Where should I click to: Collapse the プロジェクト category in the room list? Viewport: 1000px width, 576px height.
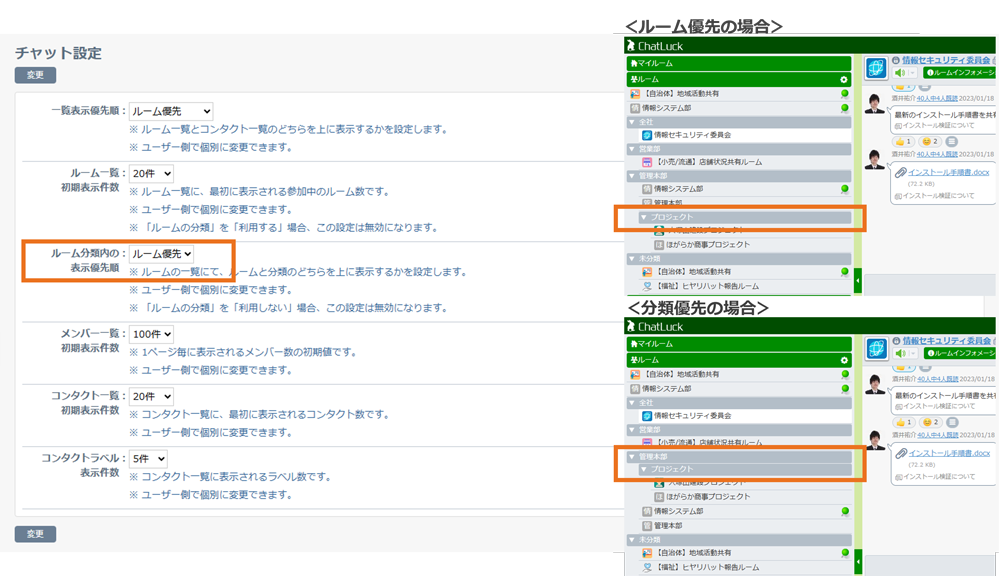[x=646, y=215]
